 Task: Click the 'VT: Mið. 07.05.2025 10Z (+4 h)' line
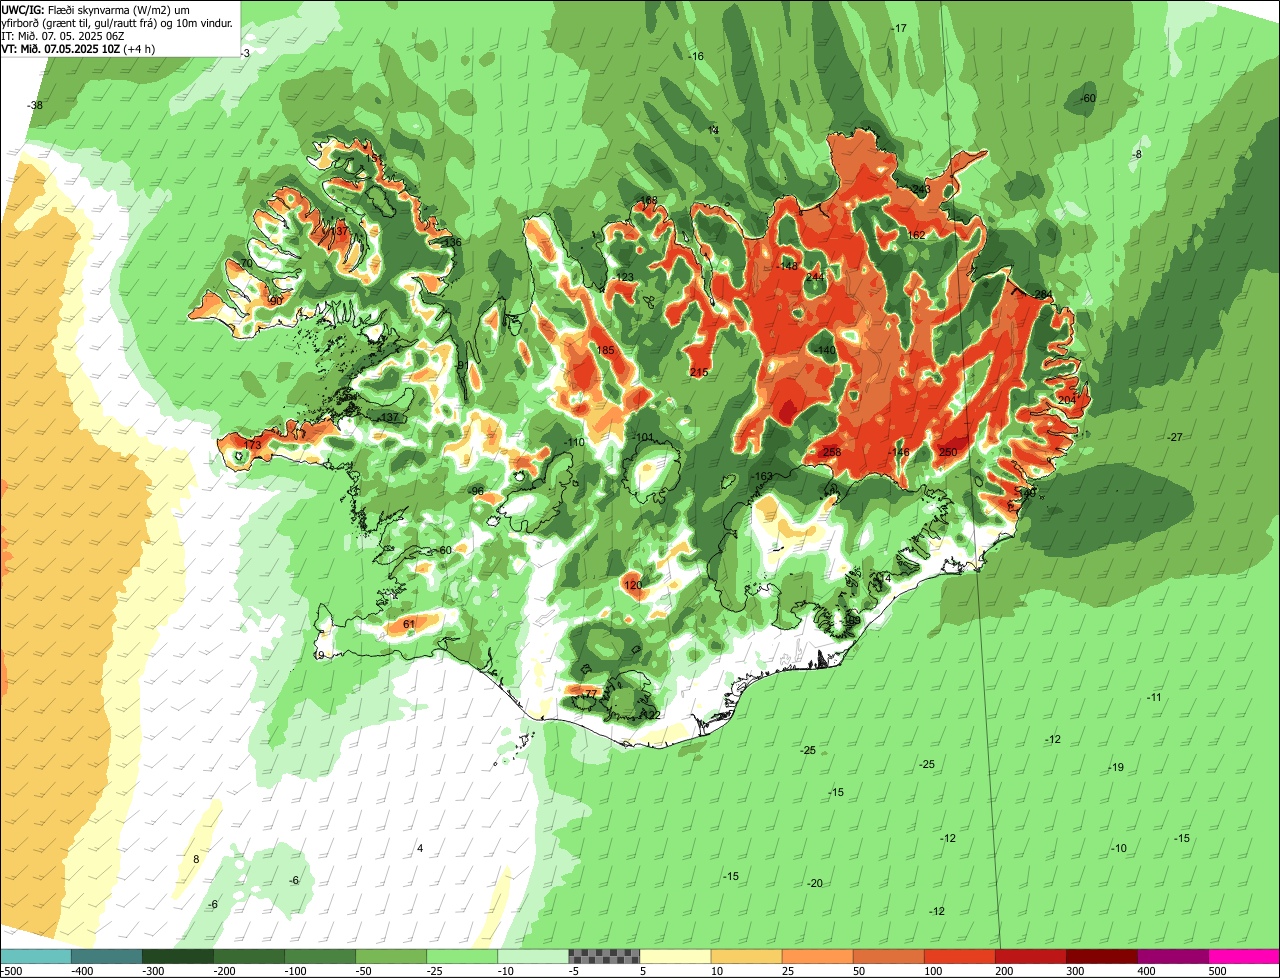[x=78, y=48]
